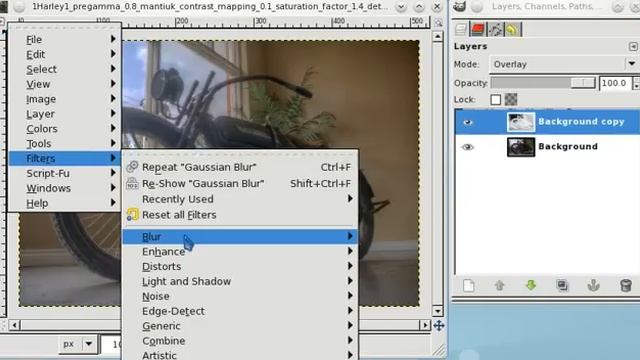Open the Windows menu
This screenshot has width=640, height=360.
tap(64, 188)
